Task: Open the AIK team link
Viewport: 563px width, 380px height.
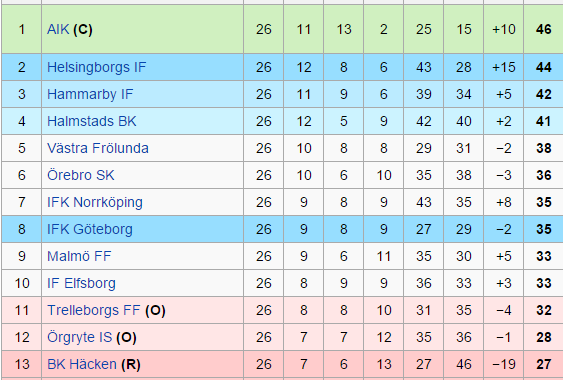Action: [58, 29]
